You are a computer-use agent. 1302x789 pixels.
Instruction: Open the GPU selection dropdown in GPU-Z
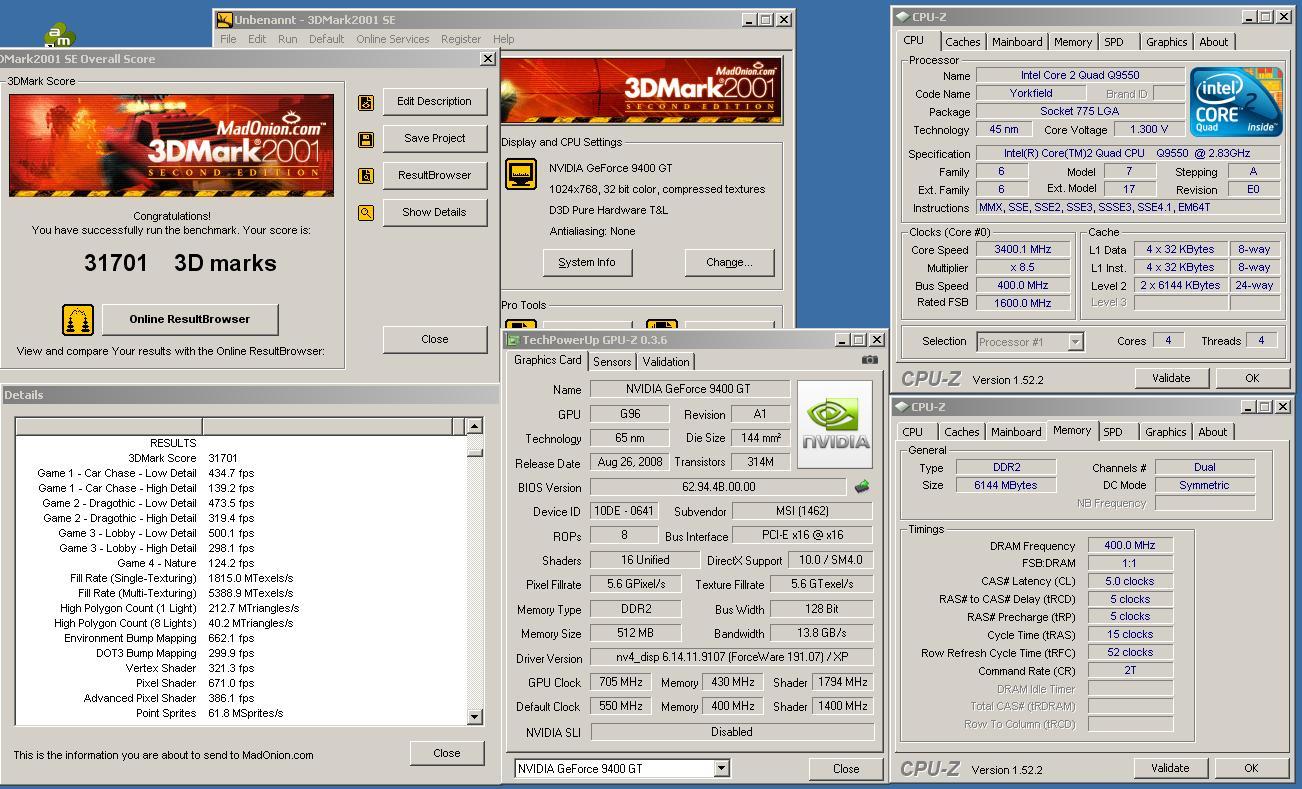721,769
